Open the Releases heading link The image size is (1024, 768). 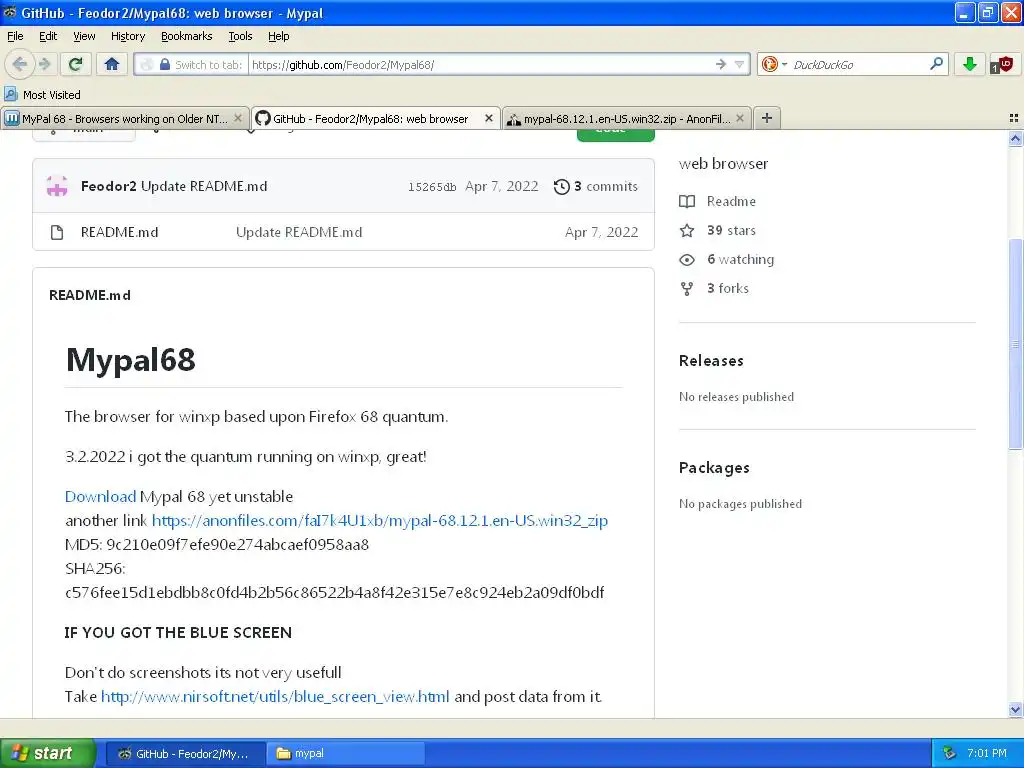click(711, 360)
